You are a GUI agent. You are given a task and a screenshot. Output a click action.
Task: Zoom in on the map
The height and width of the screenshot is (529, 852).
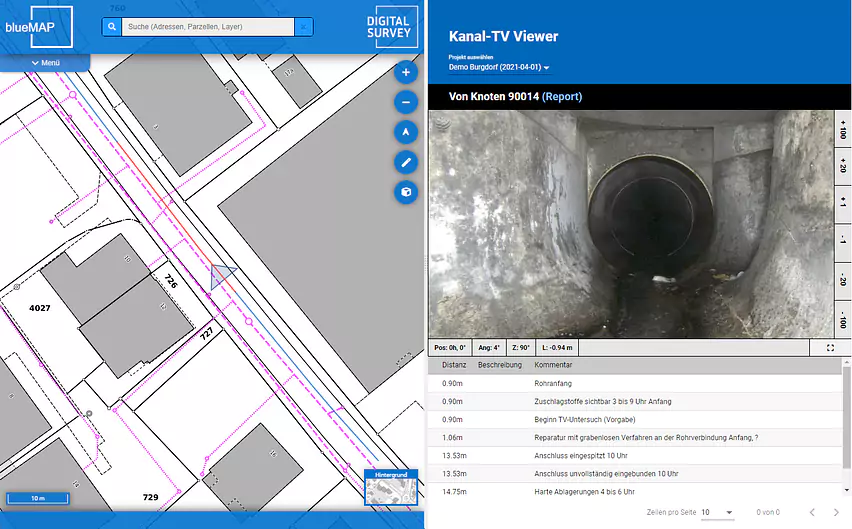(406, 73)
